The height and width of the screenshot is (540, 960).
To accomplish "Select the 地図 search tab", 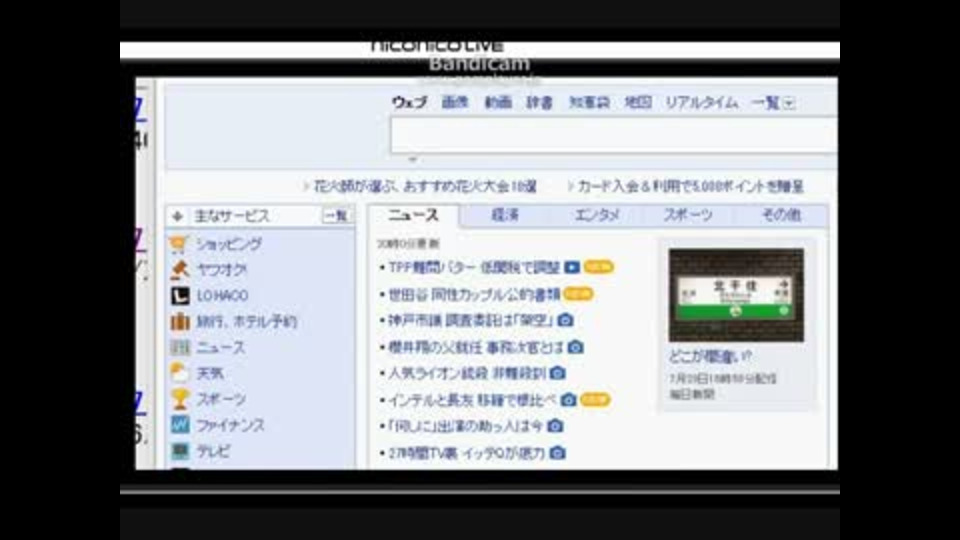I will click(638, 102).
